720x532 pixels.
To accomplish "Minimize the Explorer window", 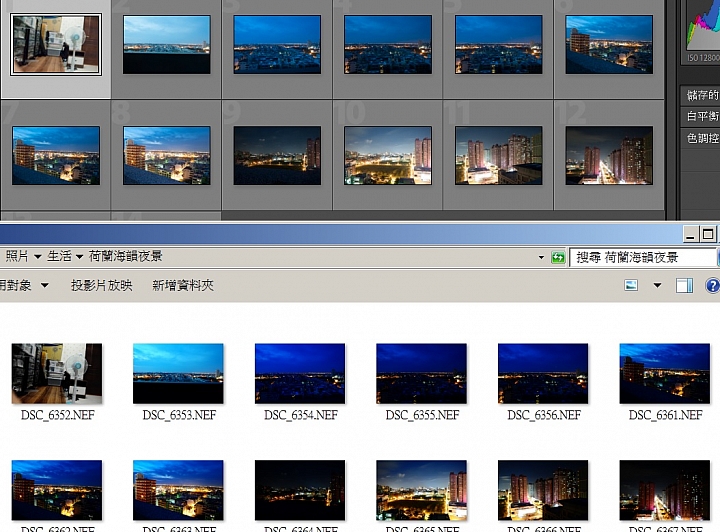I will click(690, 235).
